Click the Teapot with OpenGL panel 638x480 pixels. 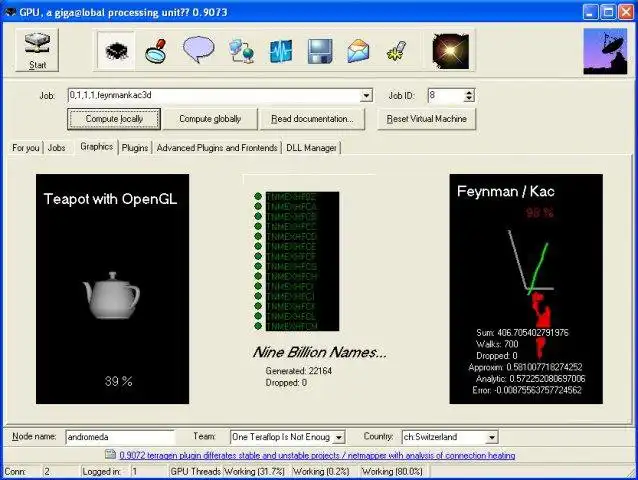pos(112,289)
